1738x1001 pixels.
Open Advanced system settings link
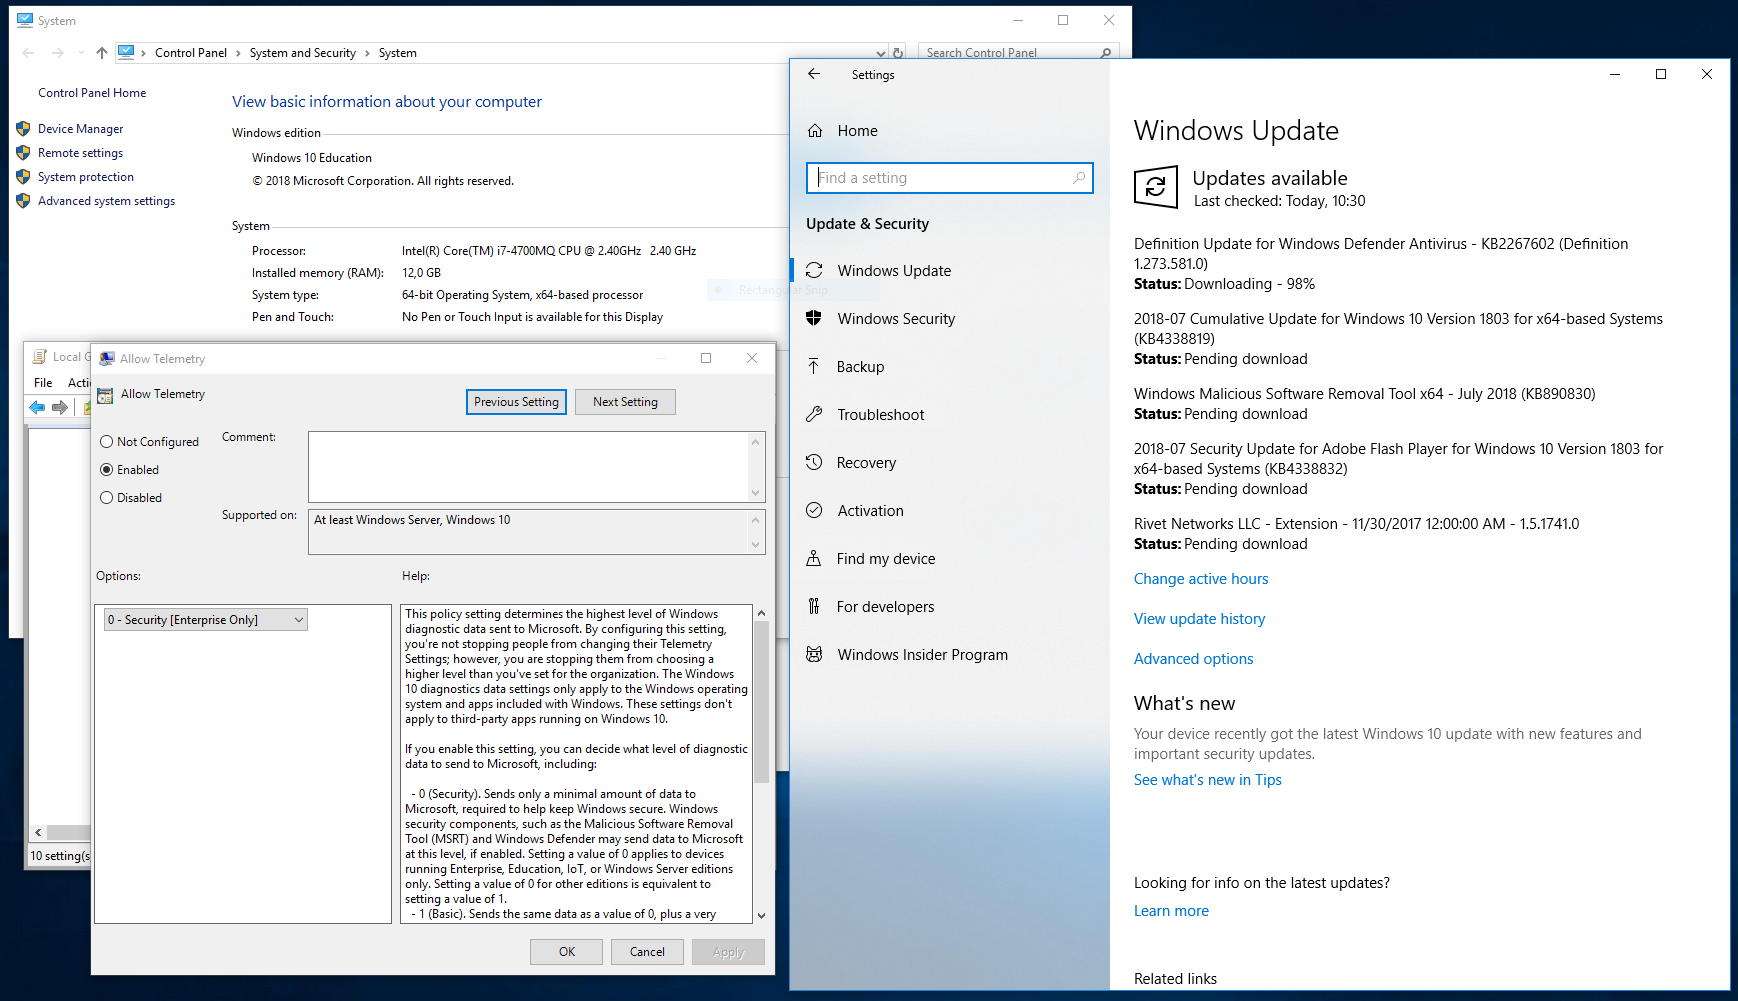pos(106,201)
